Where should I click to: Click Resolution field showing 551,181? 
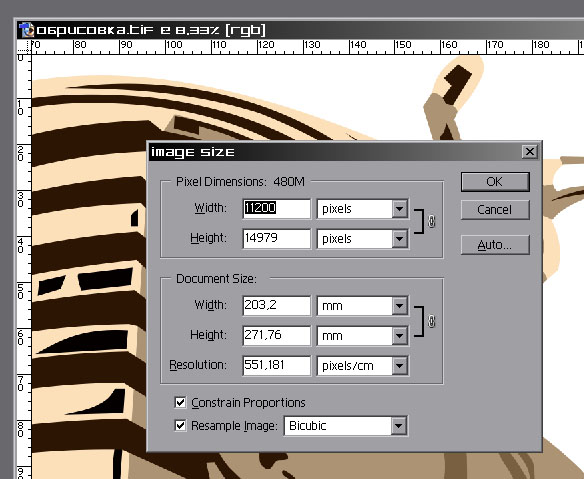pyautogui.click(x=276, y=365)
